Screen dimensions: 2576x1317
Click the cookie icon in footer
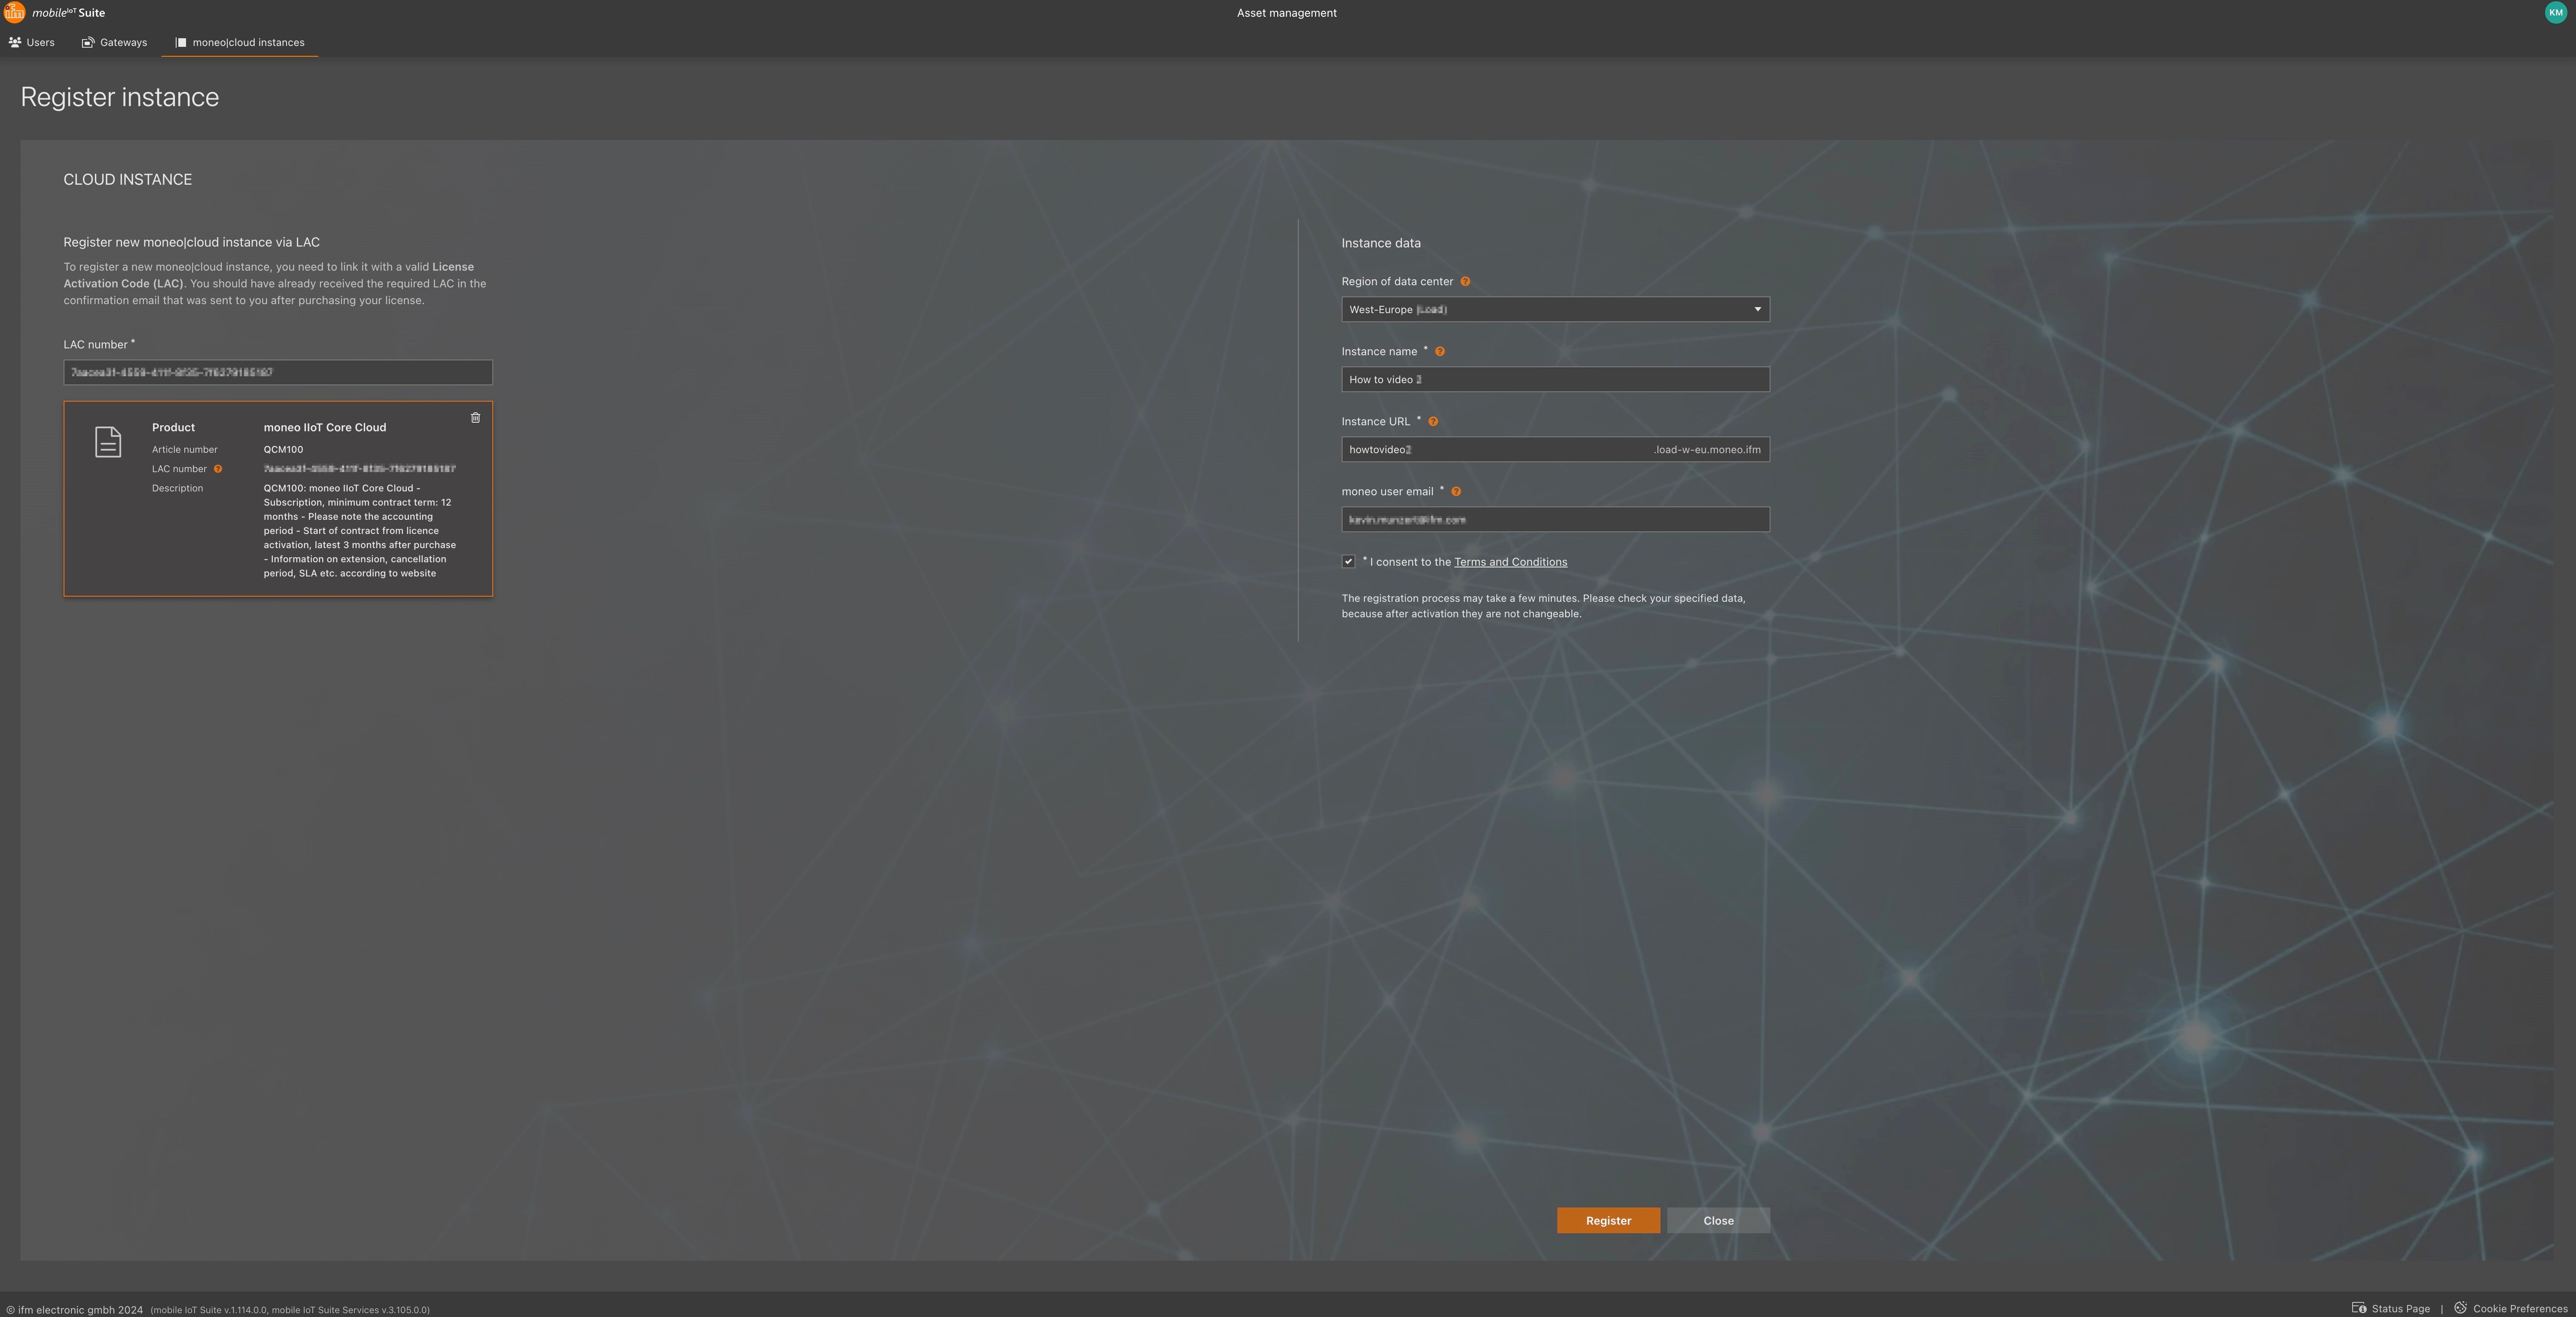pyautogui.click(x=2460, y=1308)
